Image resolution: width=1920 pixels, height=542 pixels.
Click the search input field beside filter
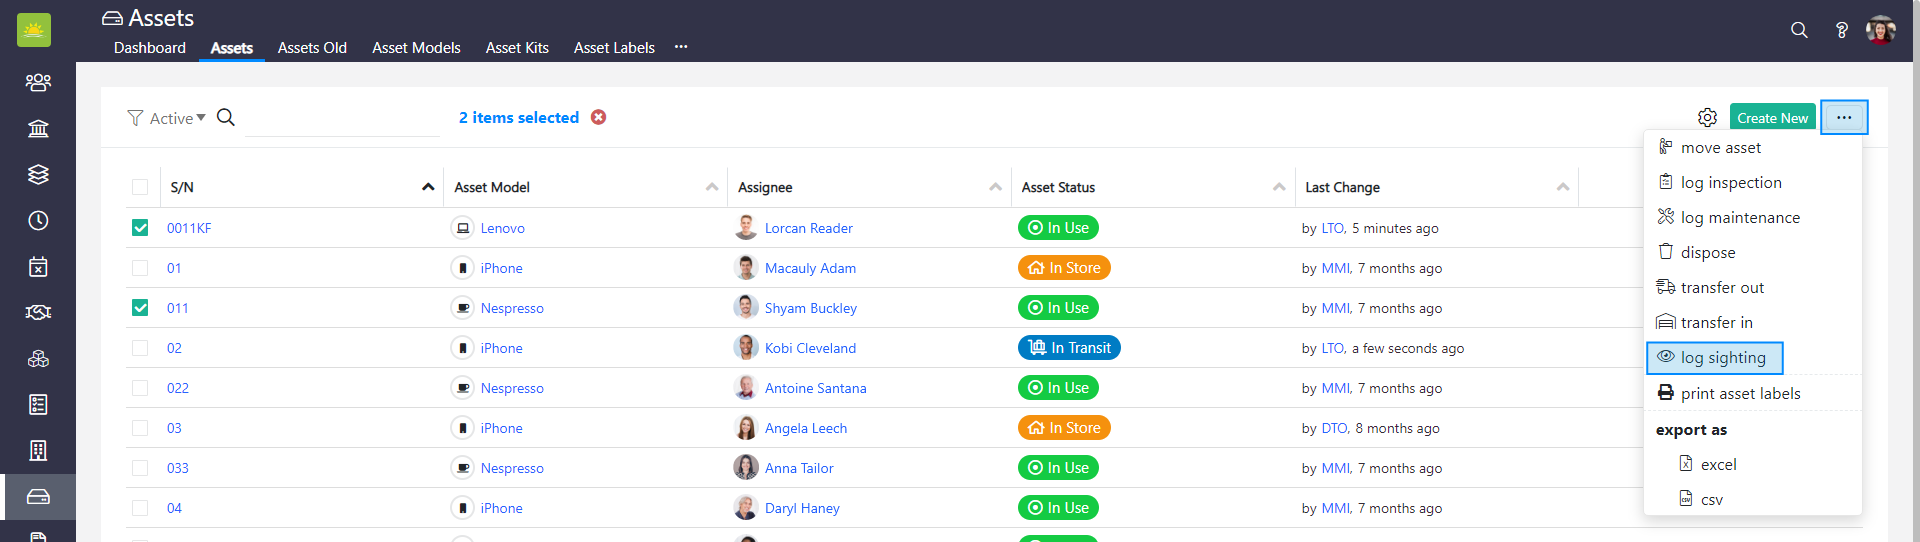point(342,119)
